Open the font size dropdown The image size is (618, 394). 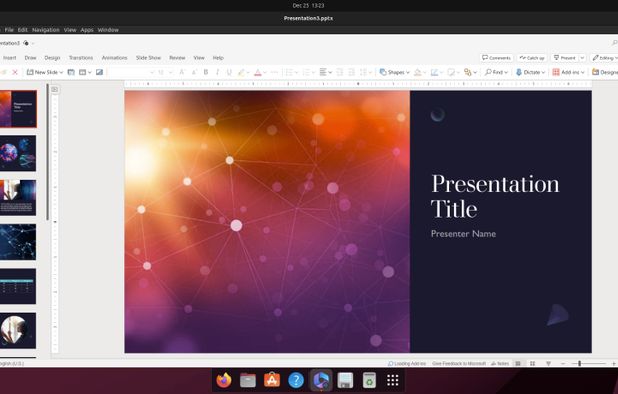(x=170, y=72)
